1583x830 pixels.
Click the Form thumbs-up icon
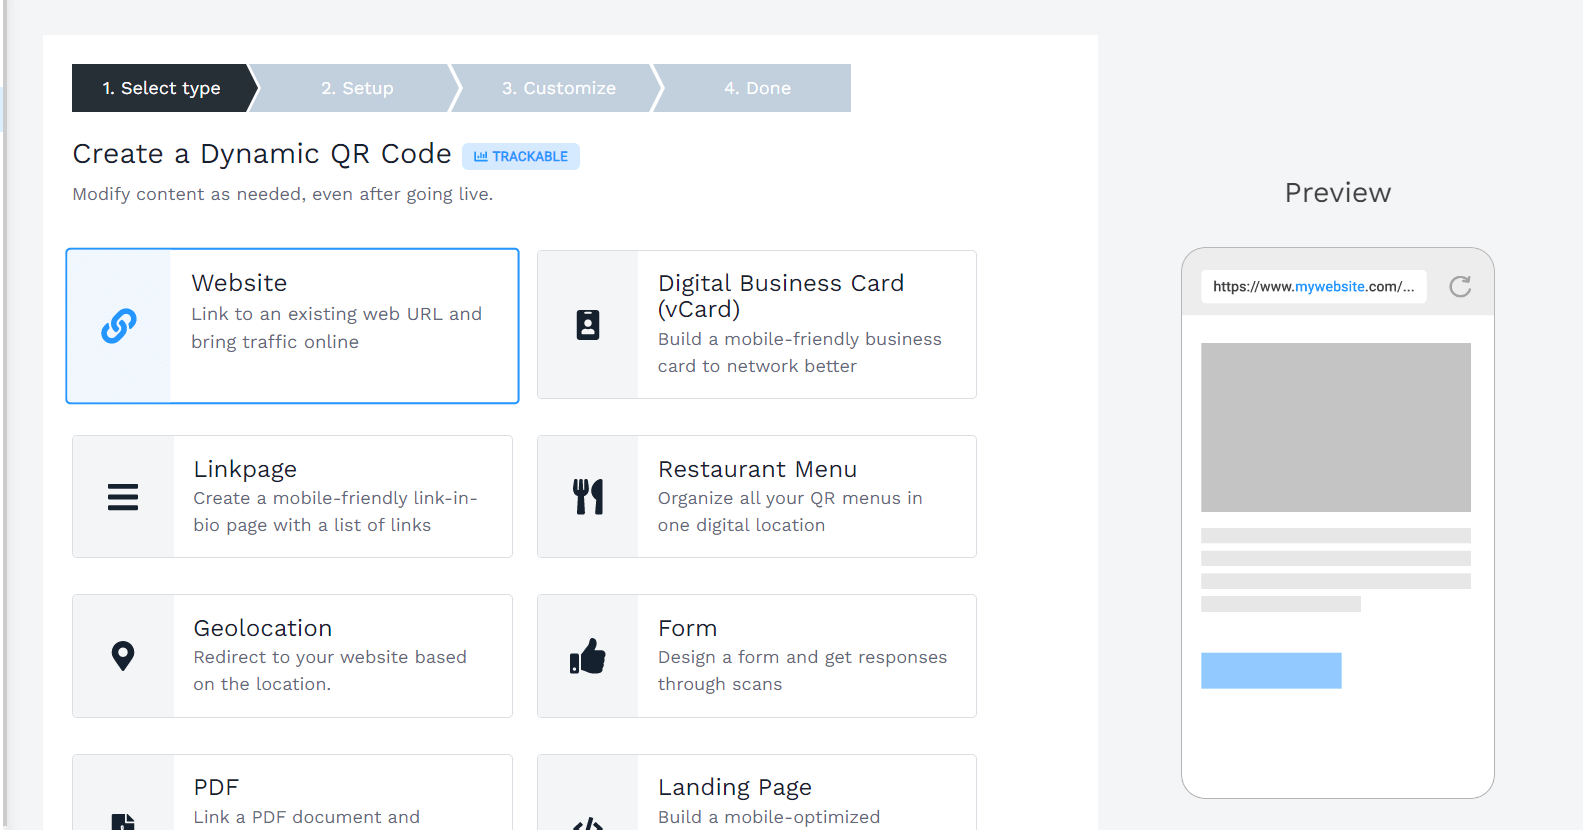click(588, 656)
